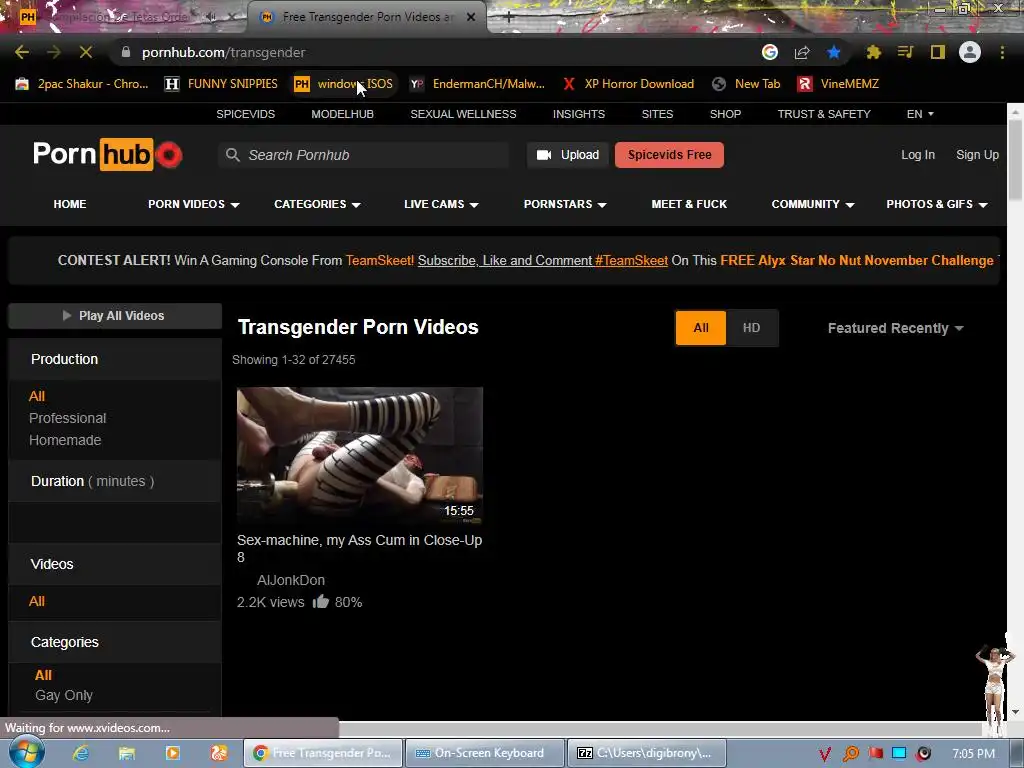Open the share page icon in the address bar

802,52
